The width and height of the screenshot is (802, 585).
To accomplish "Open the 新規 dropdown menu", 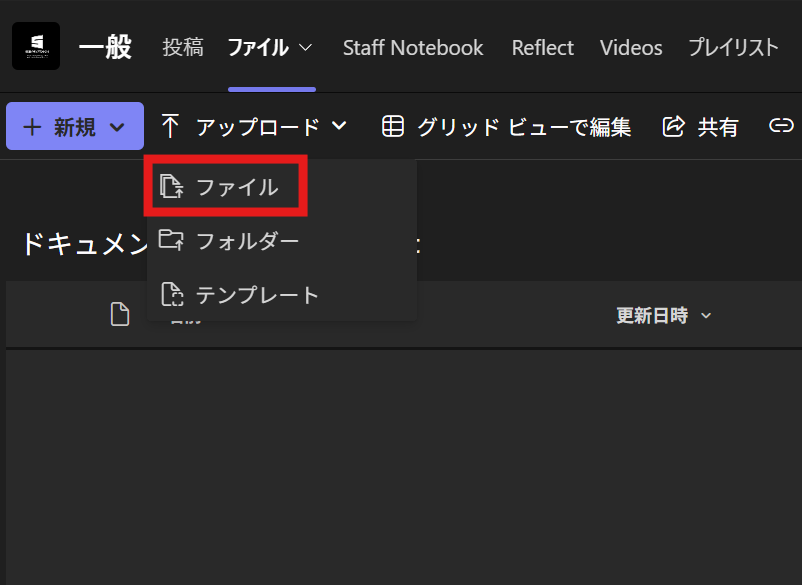I will click(x=74, y=126).
